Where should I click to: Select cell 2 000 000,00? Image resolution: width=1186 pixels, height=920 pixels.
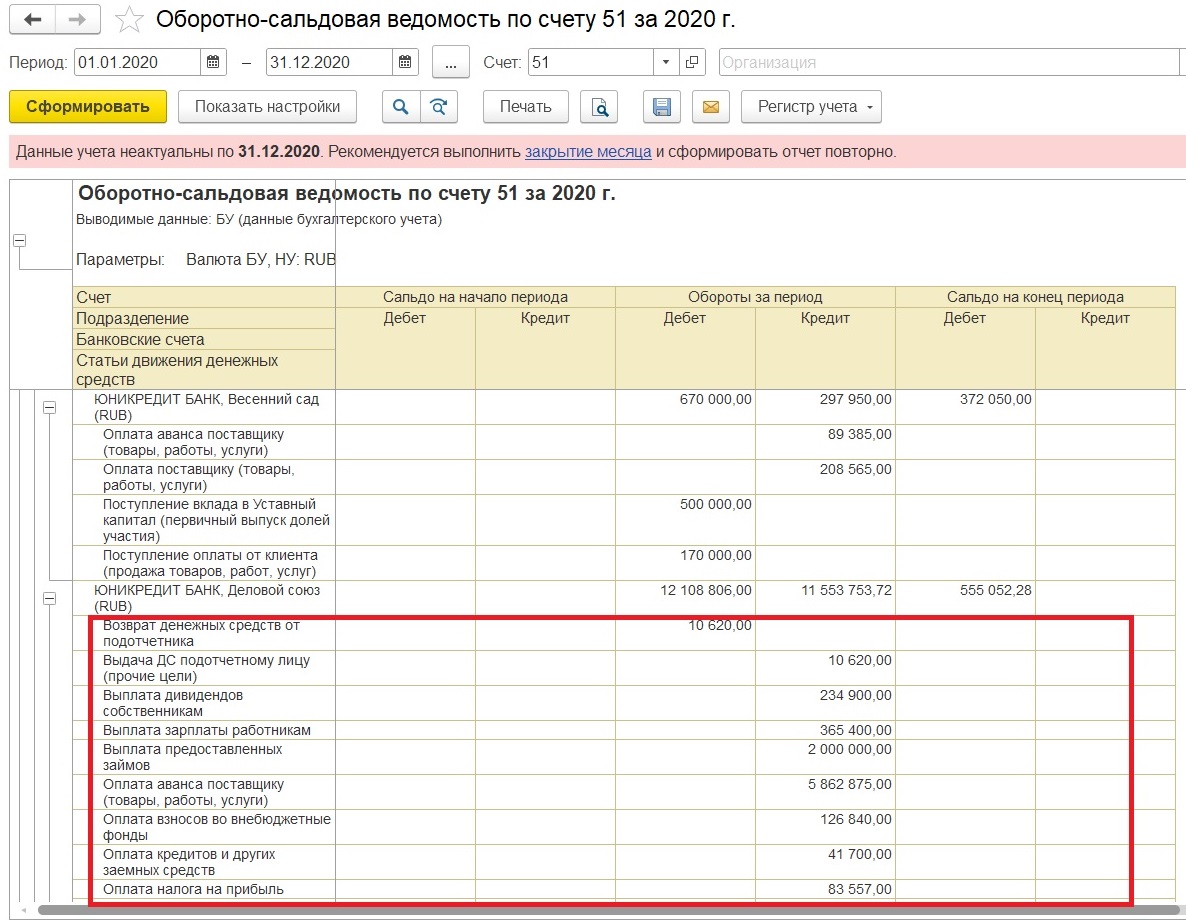coord(825,757)
